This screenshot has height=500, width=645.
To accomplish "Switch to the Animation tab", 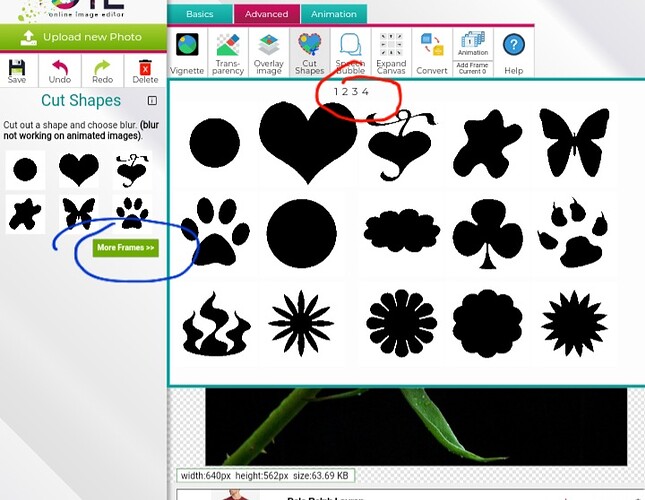I will pyautogui.click(x=334, y=14).
